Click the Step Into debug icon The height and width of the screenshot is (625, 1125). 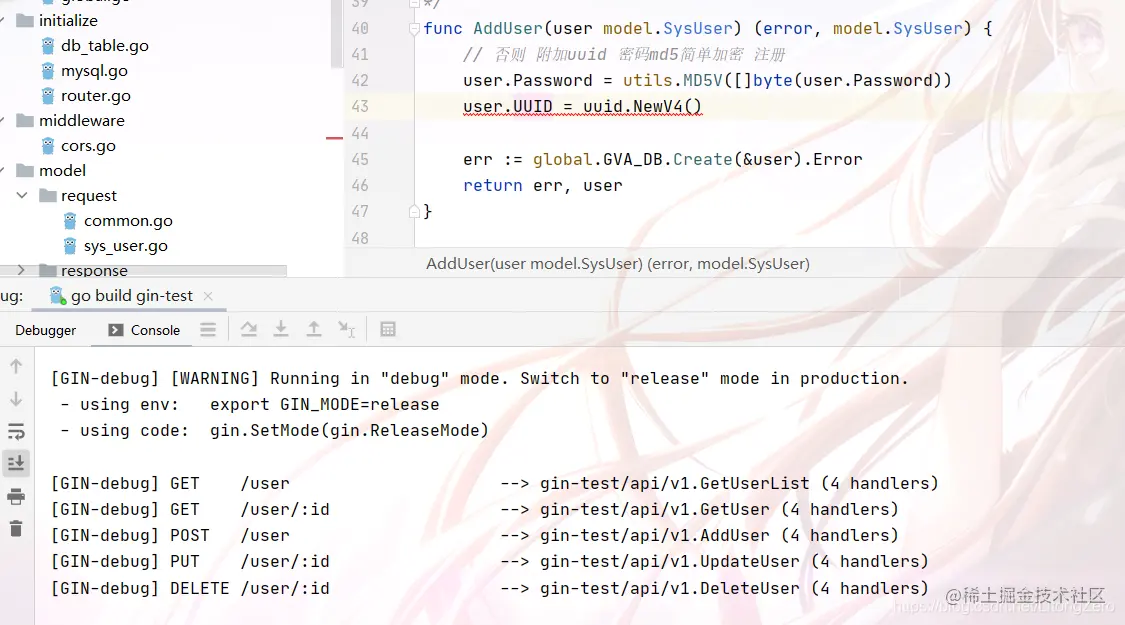coord(281,329)
